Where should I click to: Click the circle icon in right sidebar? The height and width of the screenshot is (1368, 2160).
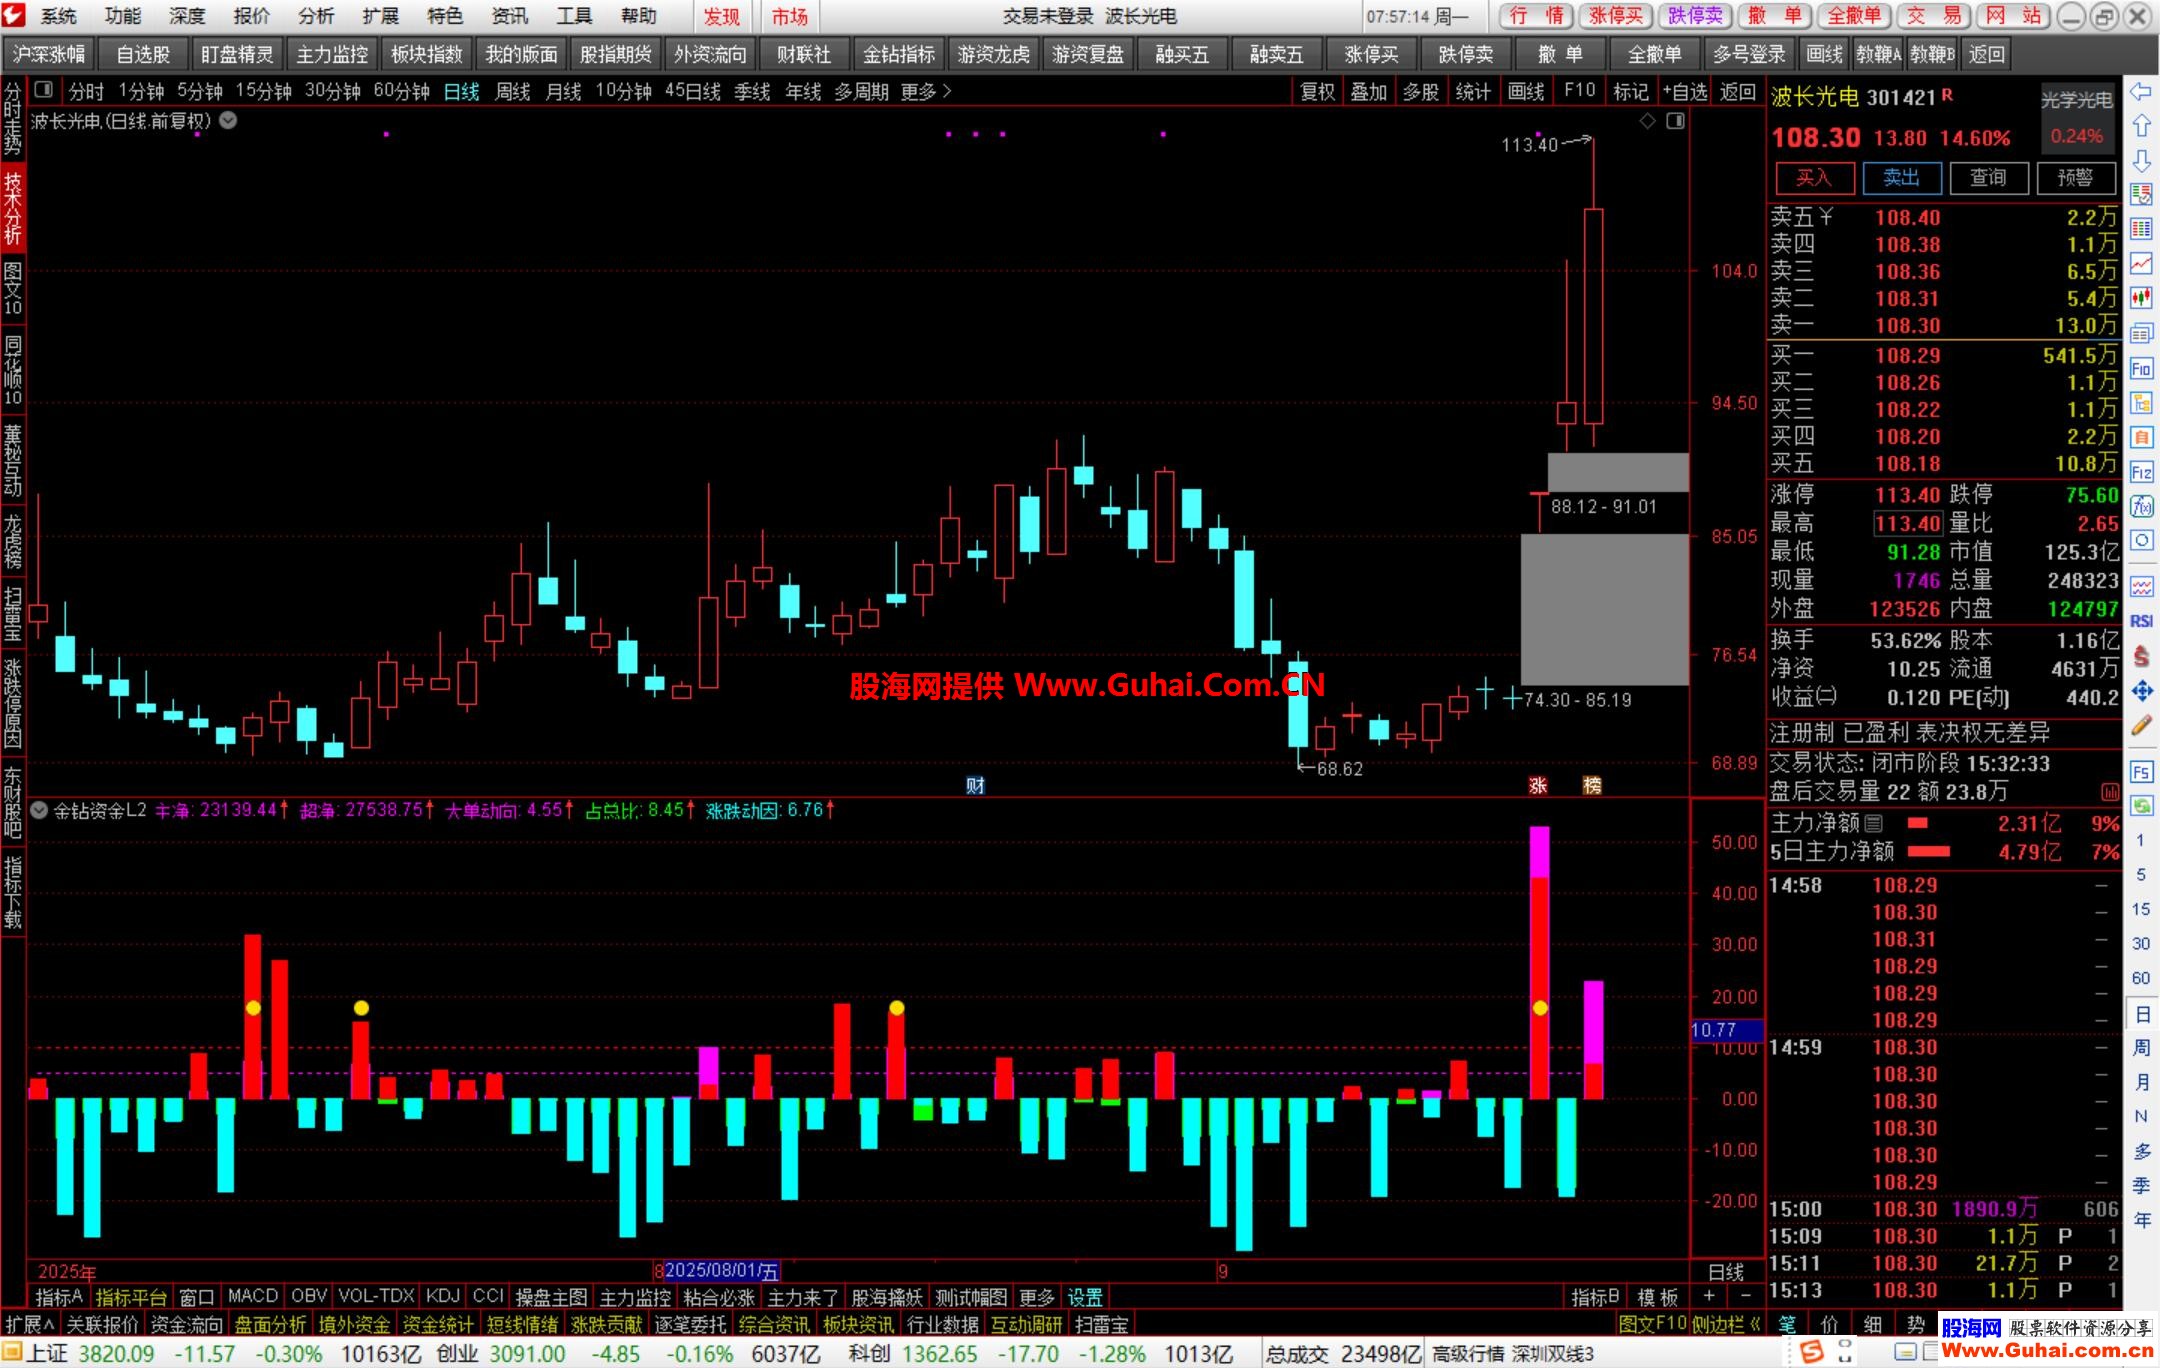pos(2141,540)
